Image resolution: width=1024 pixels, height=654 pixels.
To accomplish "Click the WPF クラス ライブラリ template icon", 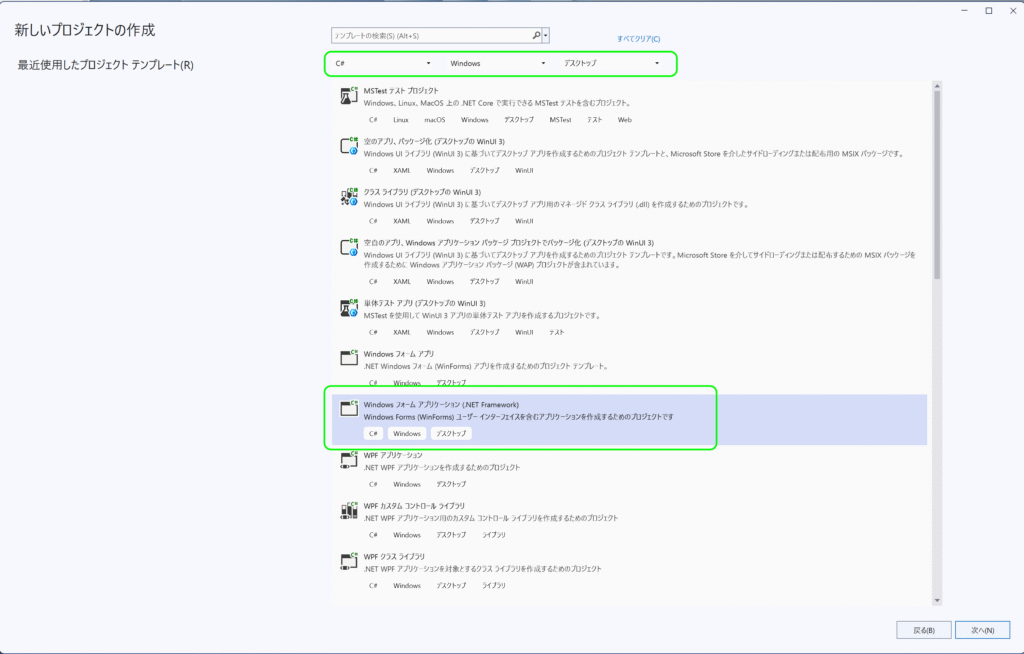I will (349, 561).
